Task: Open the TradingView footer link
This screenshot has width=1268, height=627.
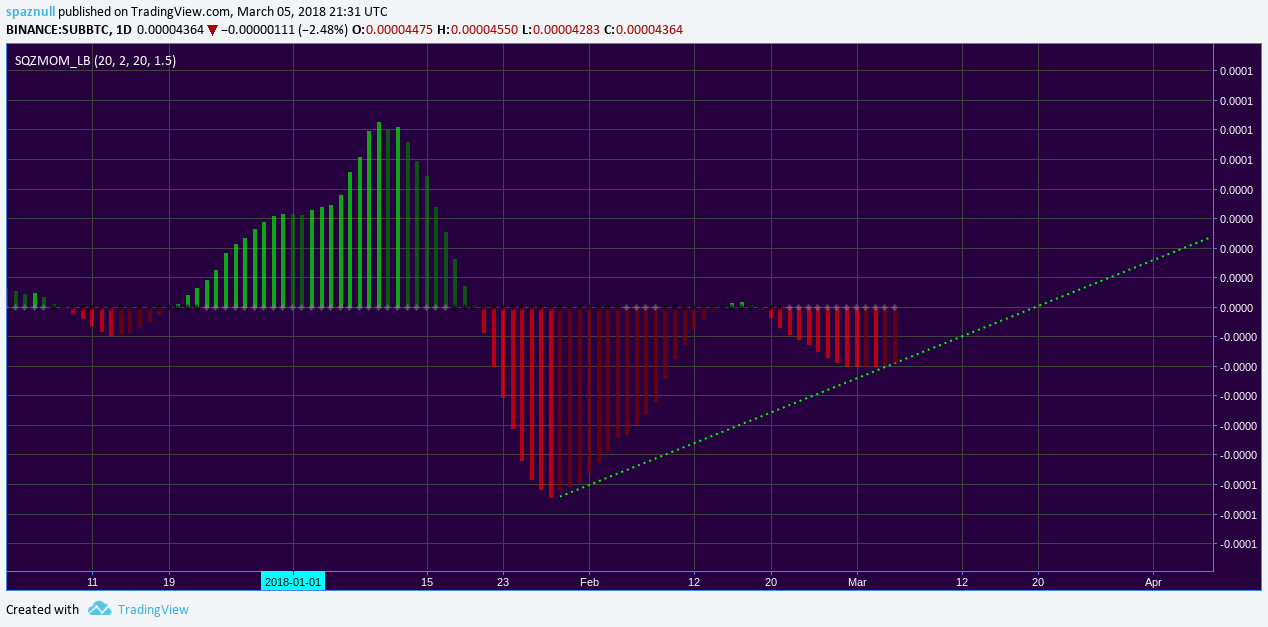Action: 153,609
